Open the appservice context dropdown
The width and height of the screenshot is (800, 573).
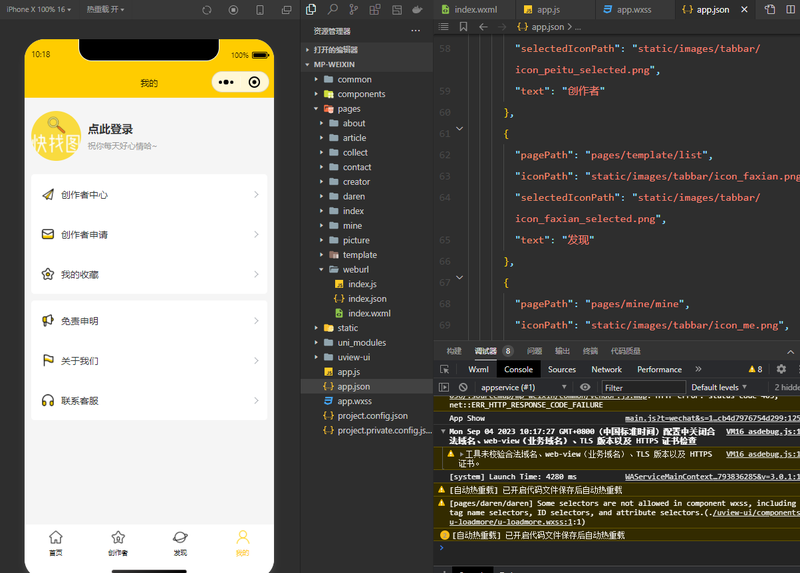(x=523, y=387)
